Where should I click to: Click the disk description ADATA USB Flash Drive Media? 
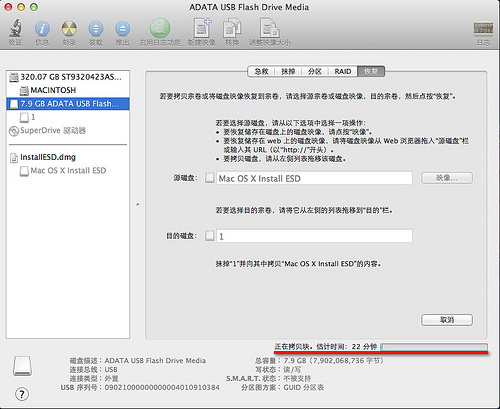pos(155,361)
